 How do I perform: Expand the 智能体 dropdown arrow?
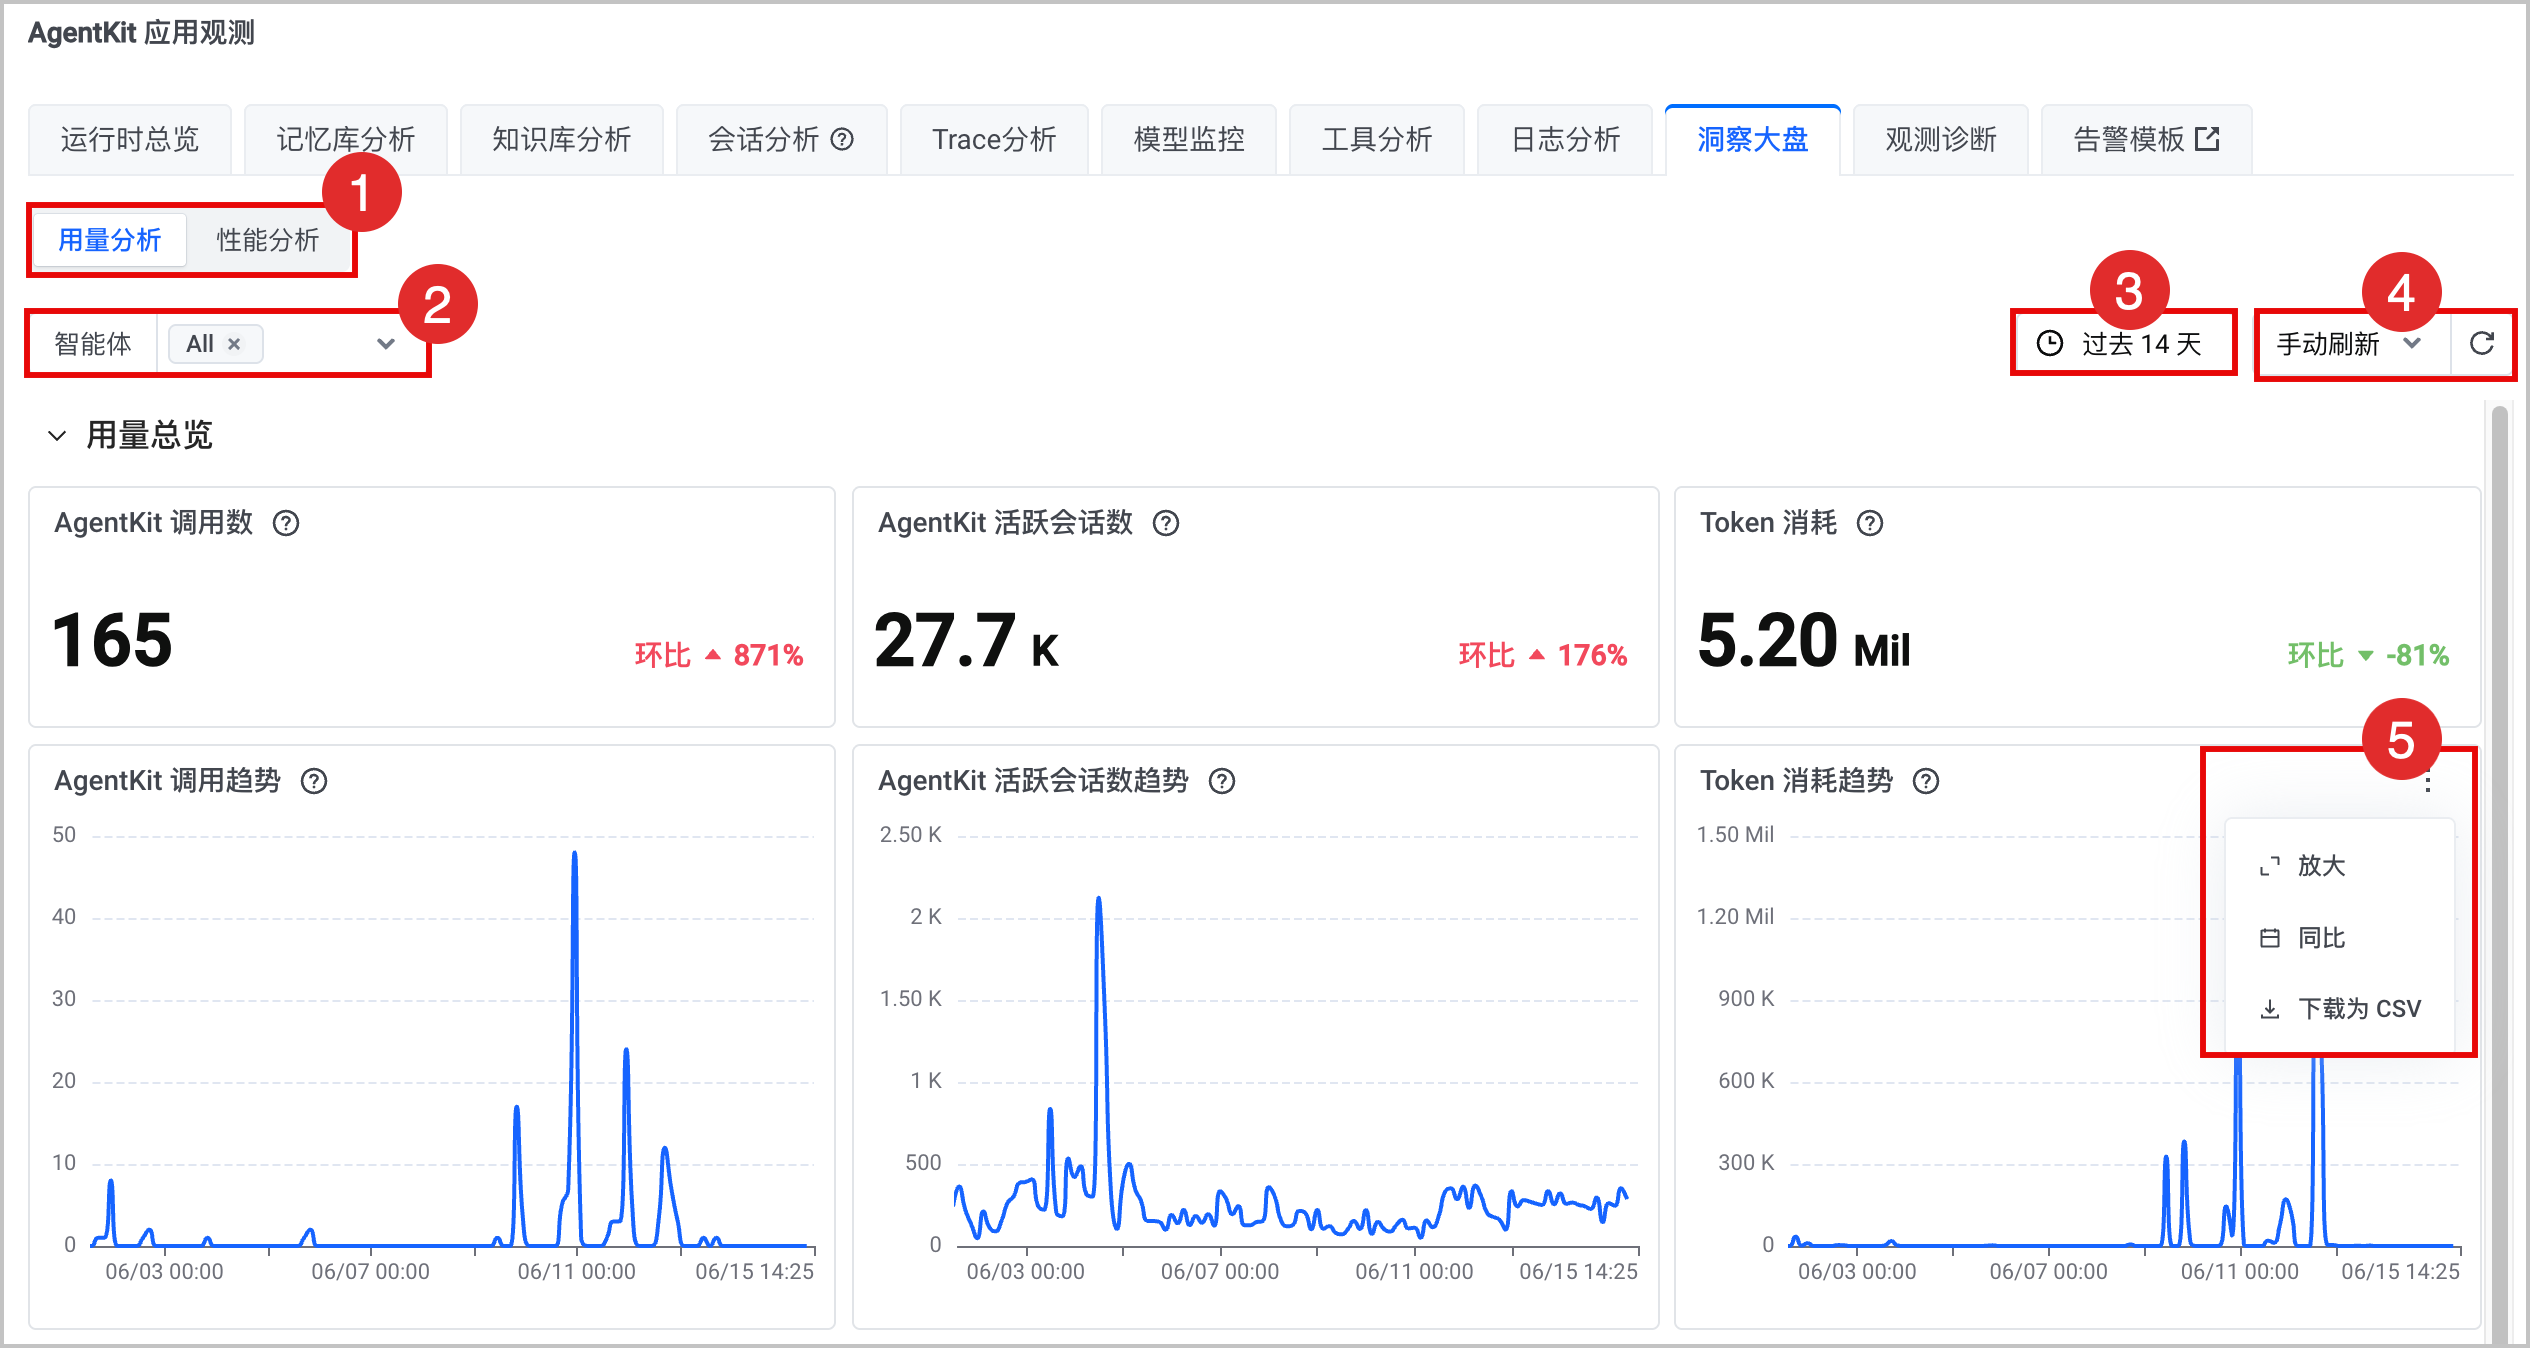click(386, 344)
